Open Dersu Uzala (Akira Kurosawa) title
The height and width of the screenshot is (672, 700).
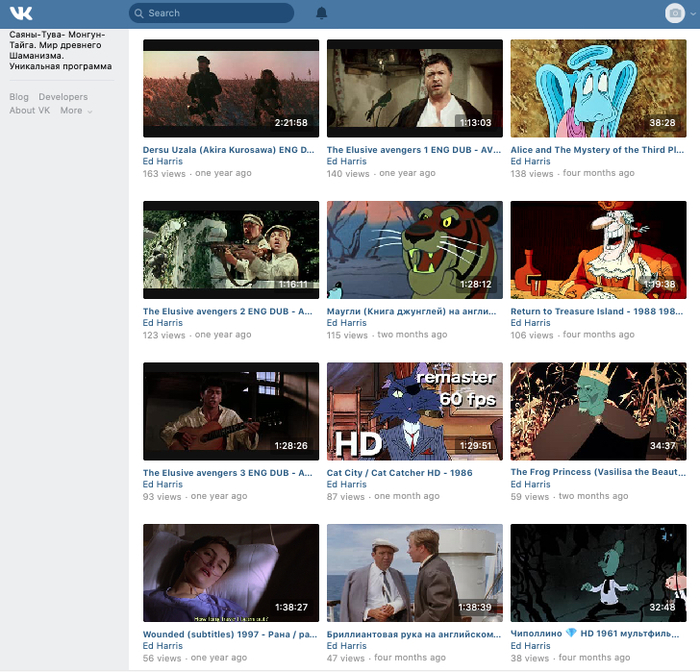pyautogui.click(x=229, y=150)
